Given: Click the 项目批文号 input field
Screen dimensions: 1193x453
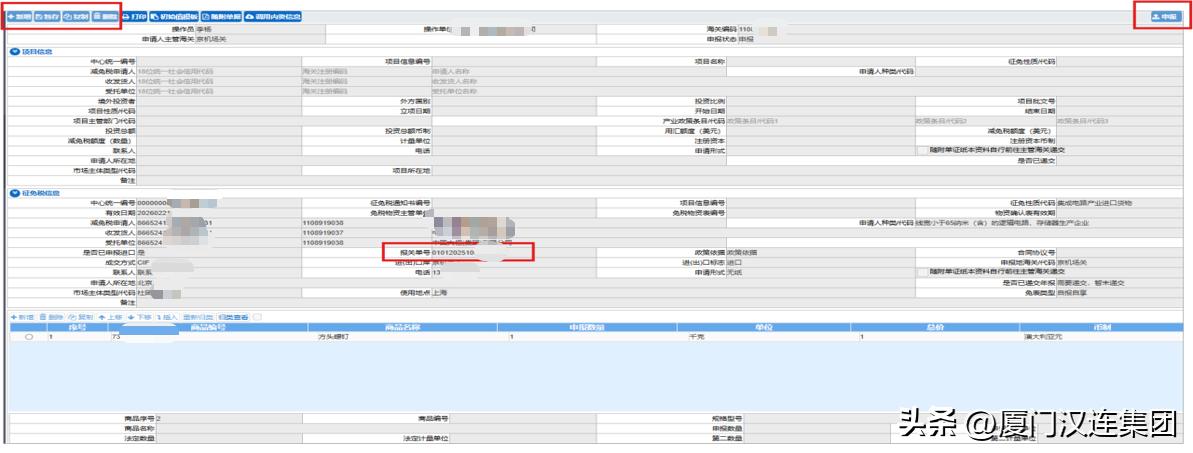Looking at the screenshot, I should pyautogui.click(x=1121, y=101).
